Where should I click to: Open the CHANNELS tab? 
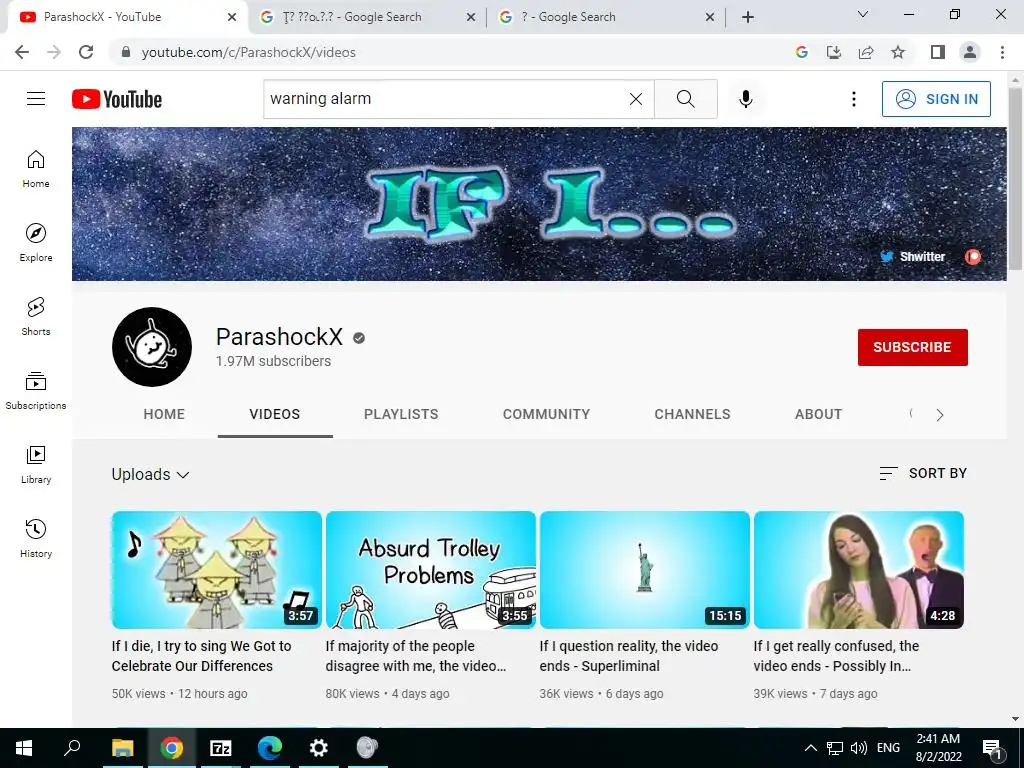(692, 414)
